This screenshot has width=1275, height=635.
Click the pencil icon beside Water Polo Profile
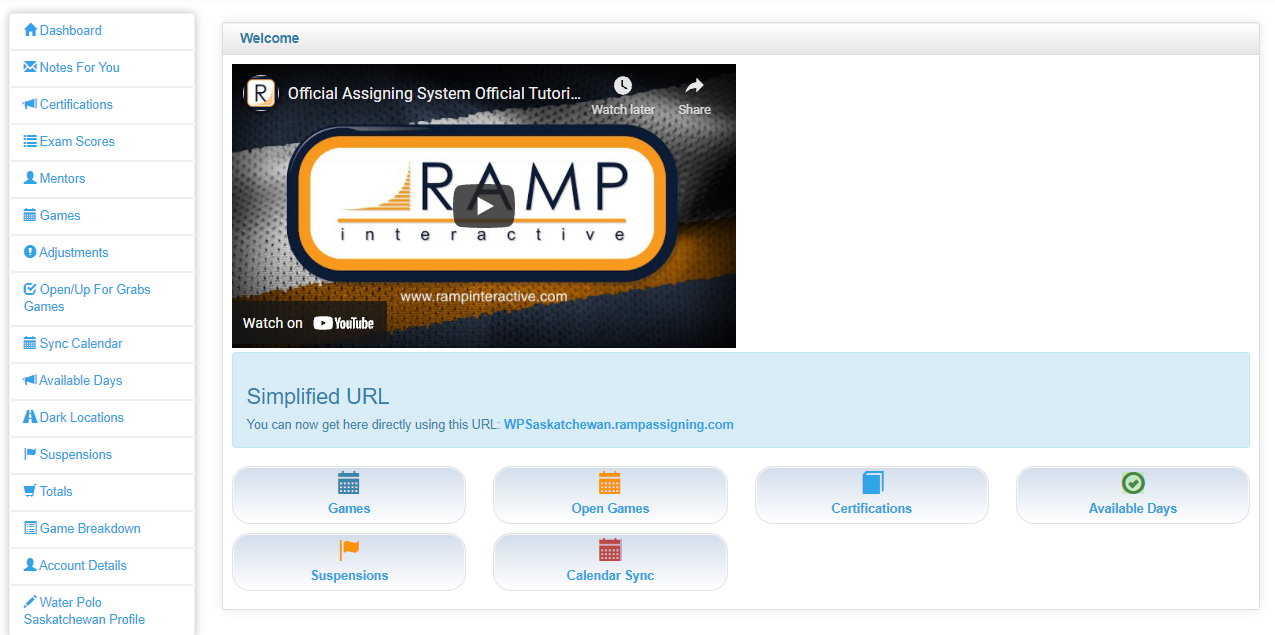(30, 602)
